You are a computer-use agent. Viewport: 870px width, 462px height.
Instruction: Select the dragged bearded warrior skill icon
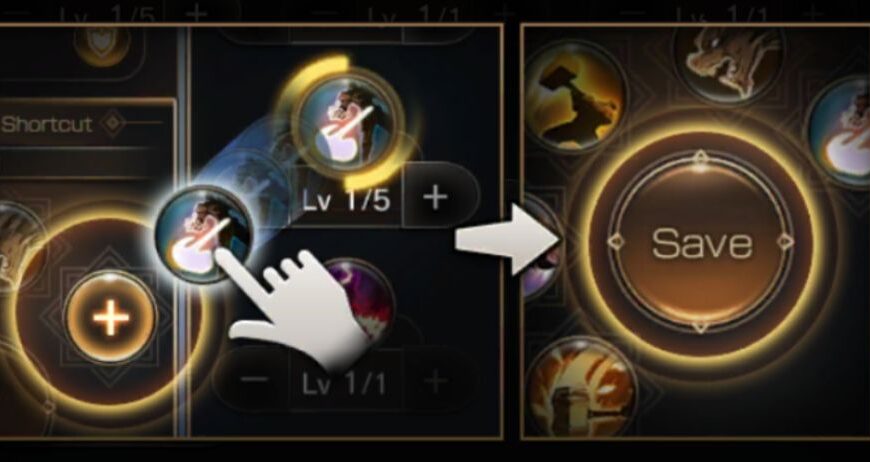click(204, 235)
